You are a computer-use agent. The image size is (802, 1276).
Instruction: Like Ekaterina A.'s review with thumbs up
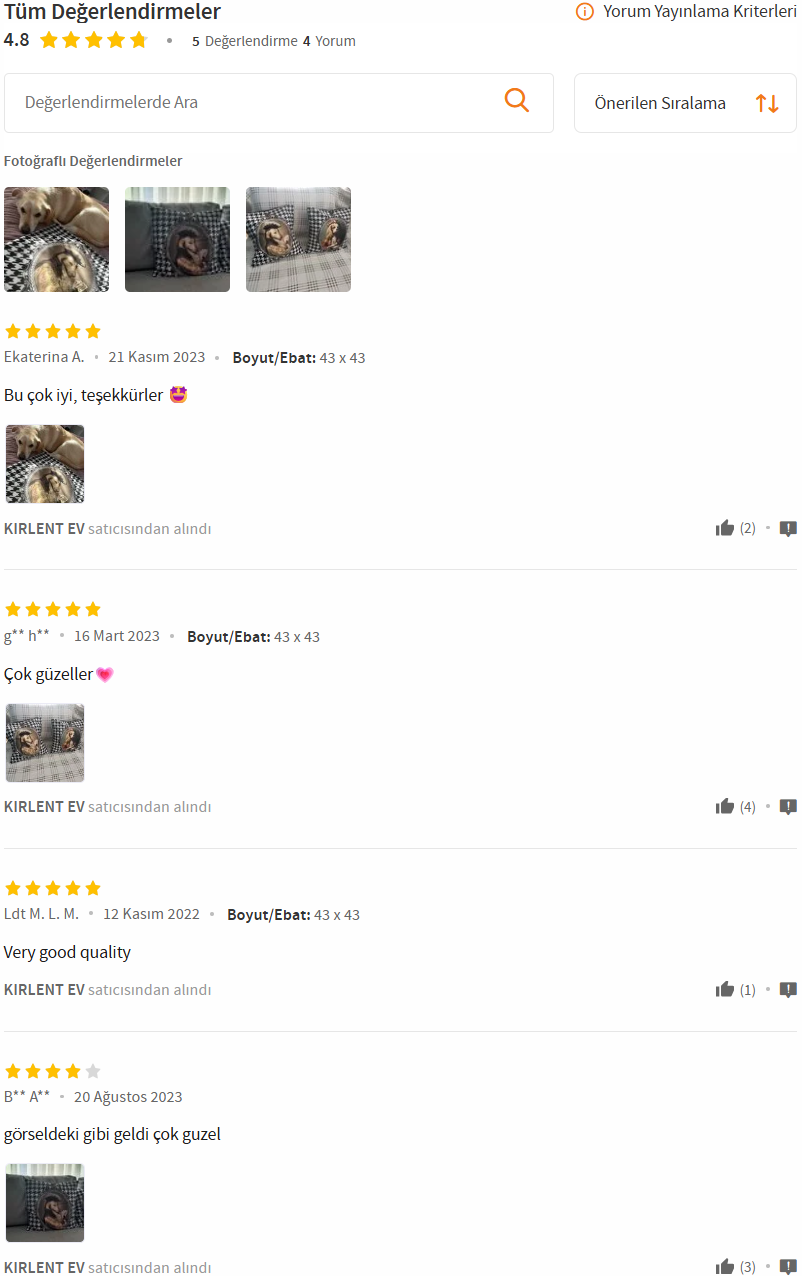(725, 528)
